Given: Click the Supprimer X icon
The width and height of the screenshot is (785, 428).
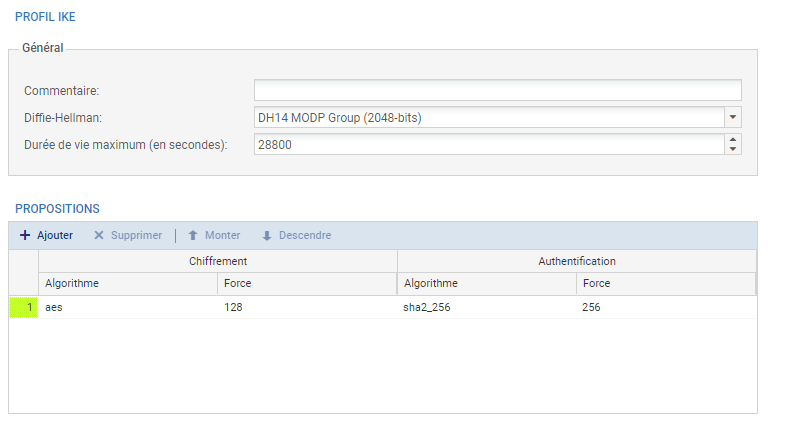Looking at the screenshot, I should click(99, 235).
